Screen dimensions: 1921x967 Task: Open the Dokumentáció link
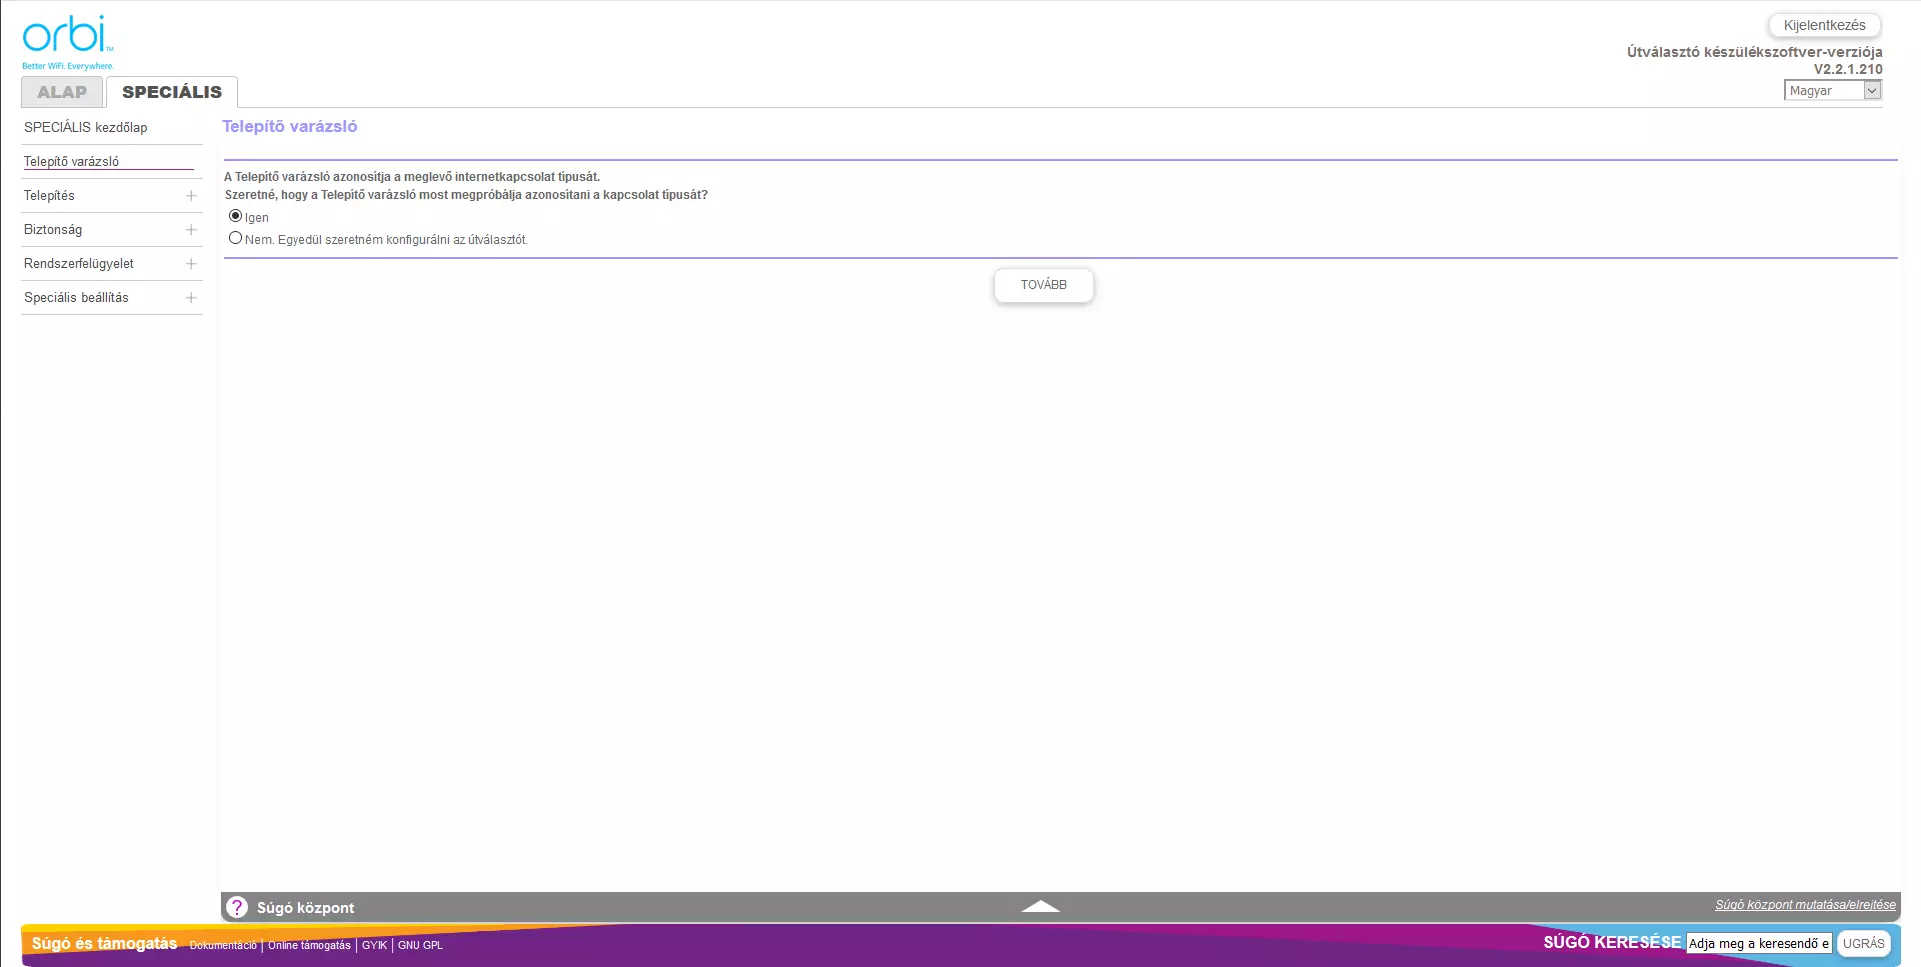pos(223,945)
